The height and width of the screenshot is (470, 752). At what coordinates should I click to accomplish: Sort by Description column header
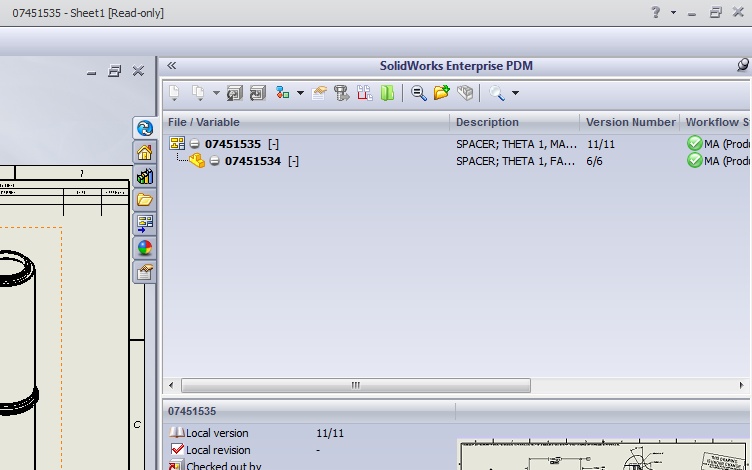point(515,122)
